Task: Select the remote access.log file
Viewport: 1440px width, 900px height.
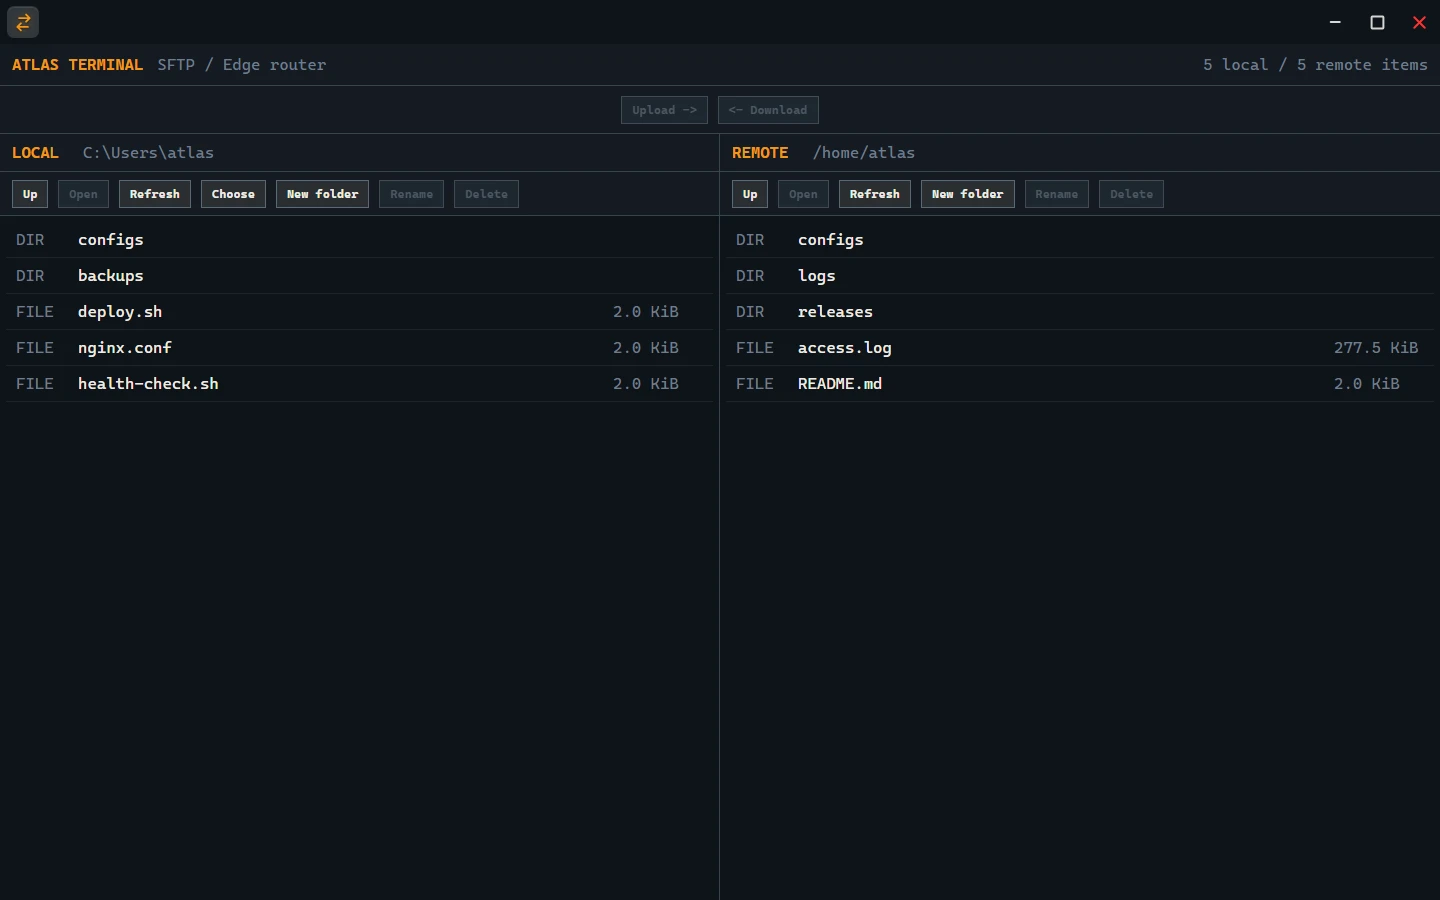Action: [x=1080, y=348]
